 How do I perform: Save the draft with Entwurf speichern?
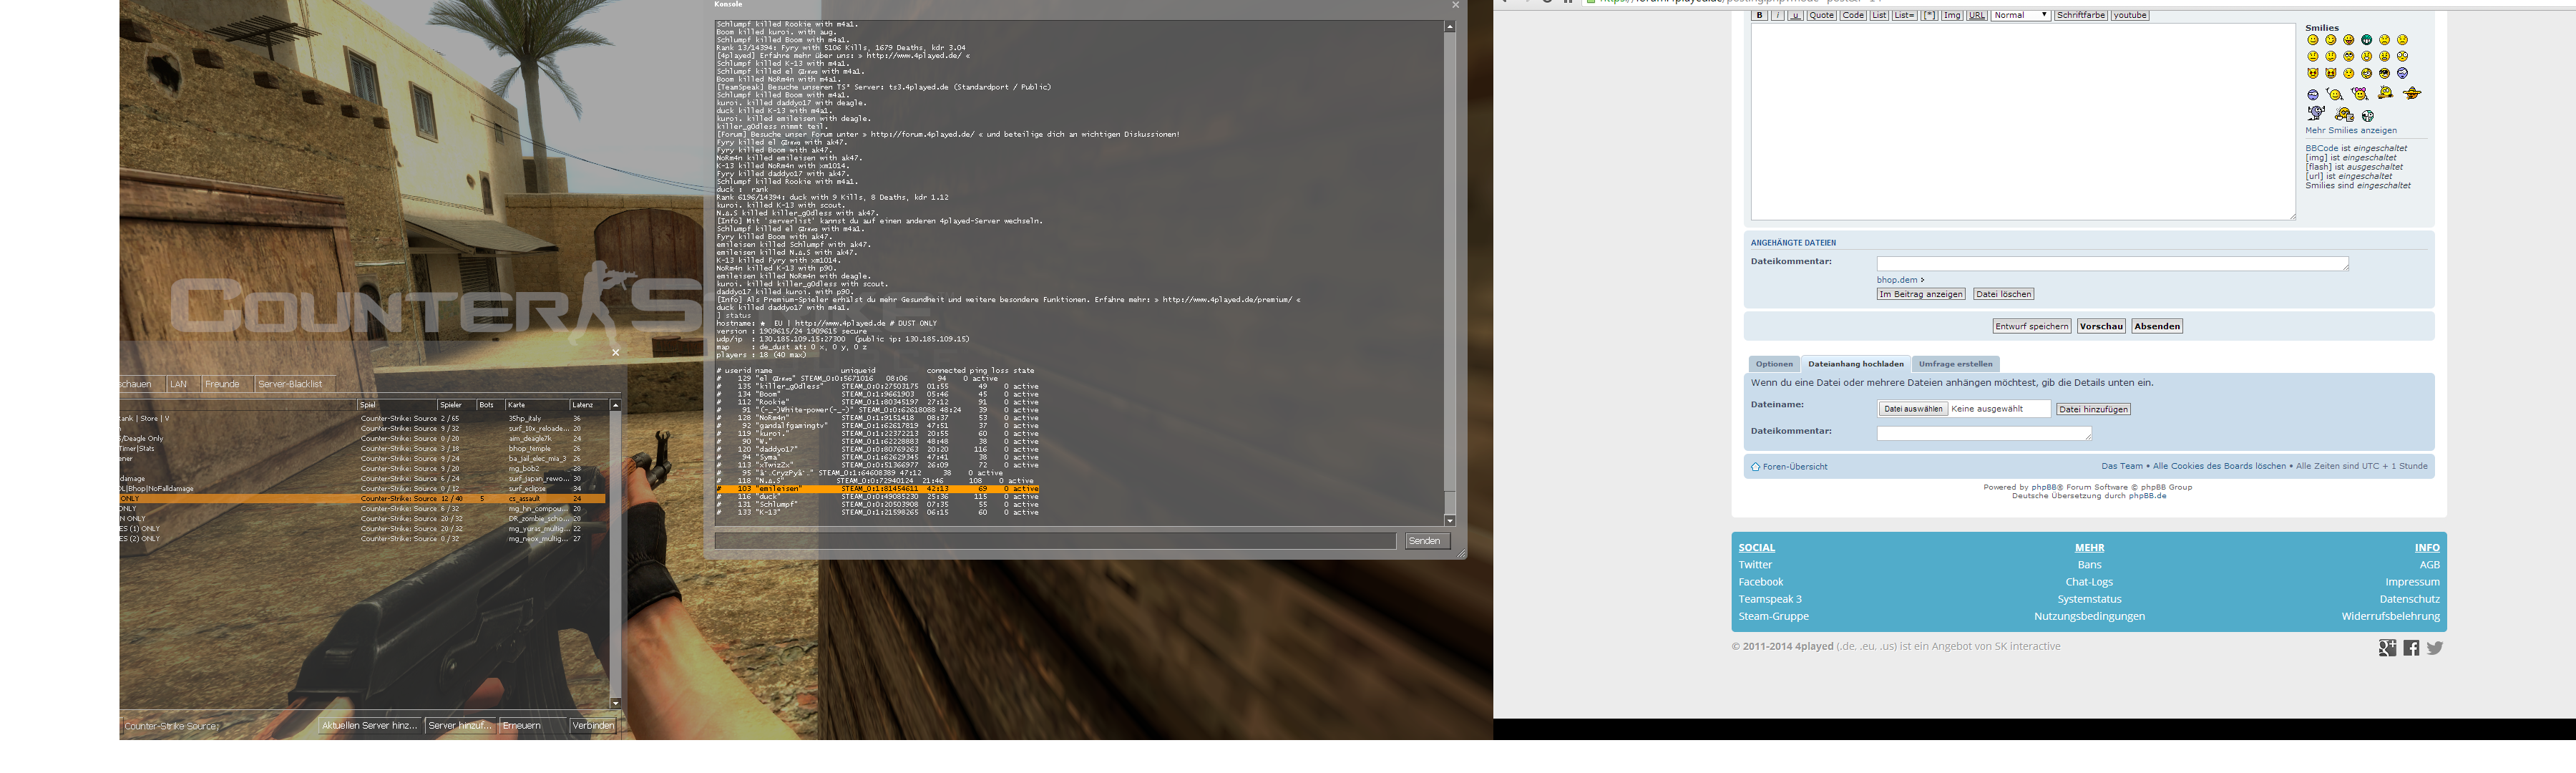(x=2032, y=326)
